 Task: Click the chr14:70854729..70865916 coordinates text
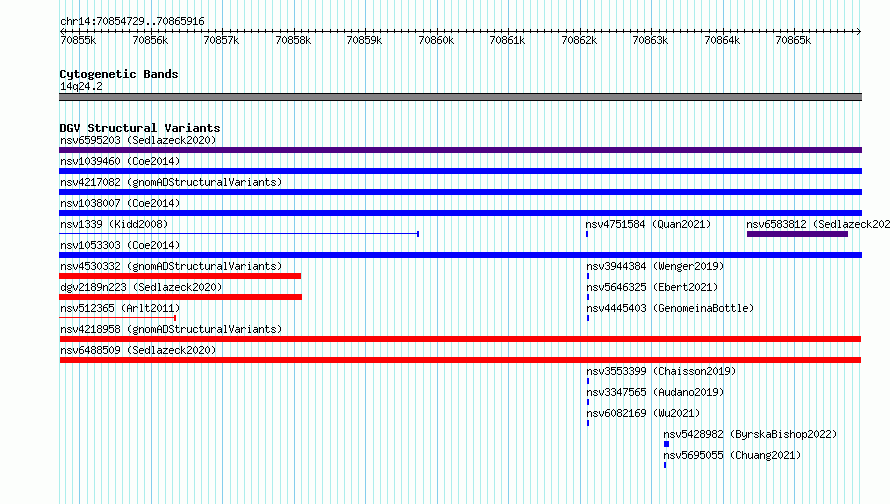click(x=132, y=21)
